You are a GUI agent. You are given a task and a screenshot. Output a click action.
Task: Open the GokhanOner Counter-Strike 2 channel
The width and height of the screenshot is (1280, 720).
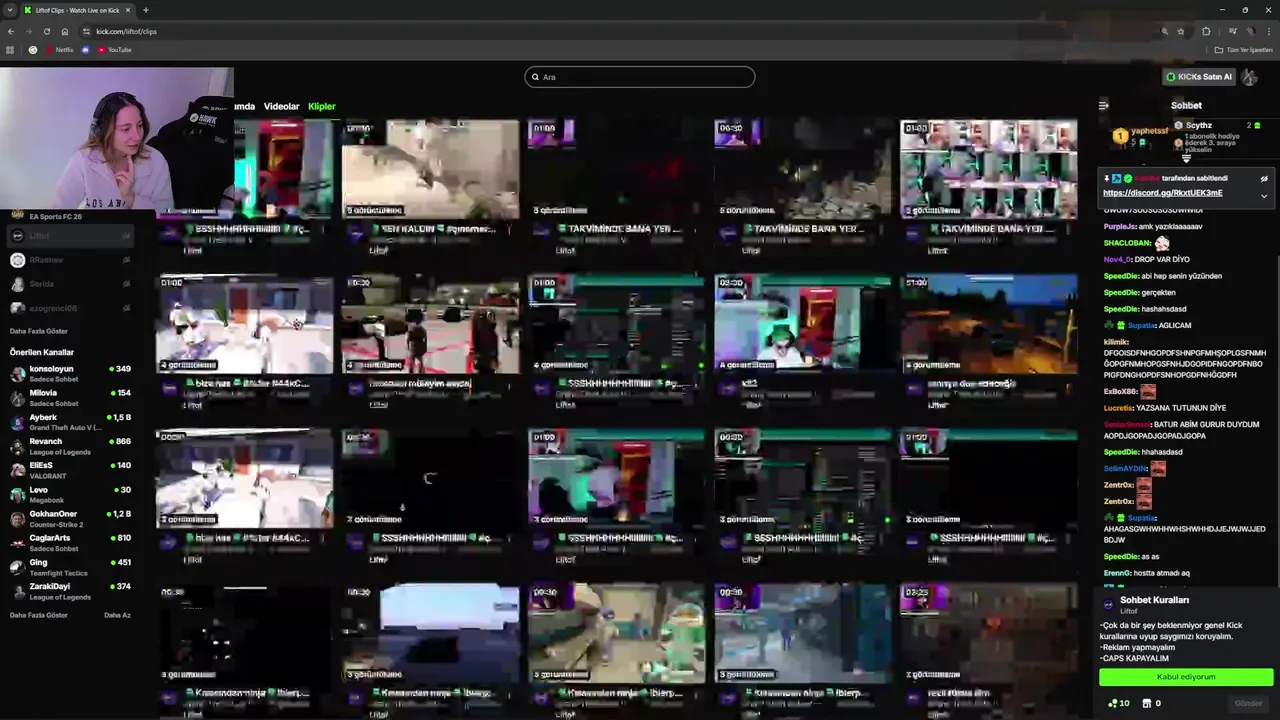point(70,518)
